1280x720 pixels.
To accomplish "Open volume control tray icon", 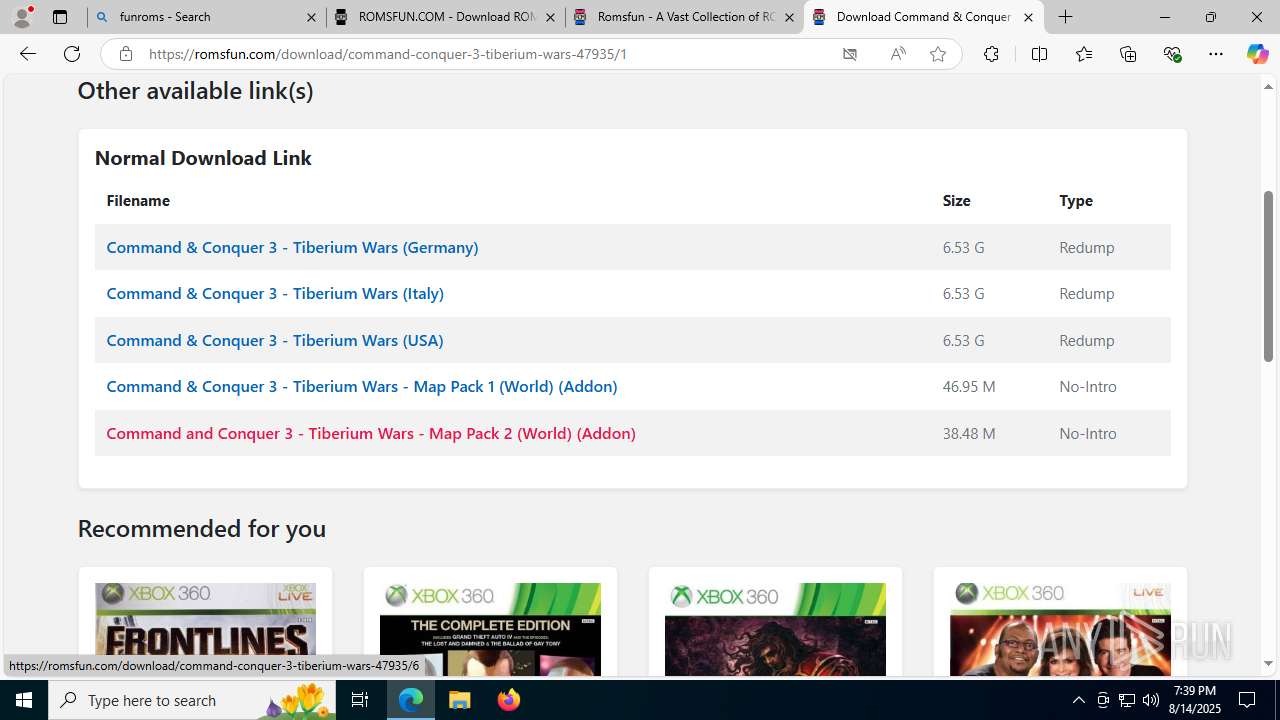I will click(1150, 700).
